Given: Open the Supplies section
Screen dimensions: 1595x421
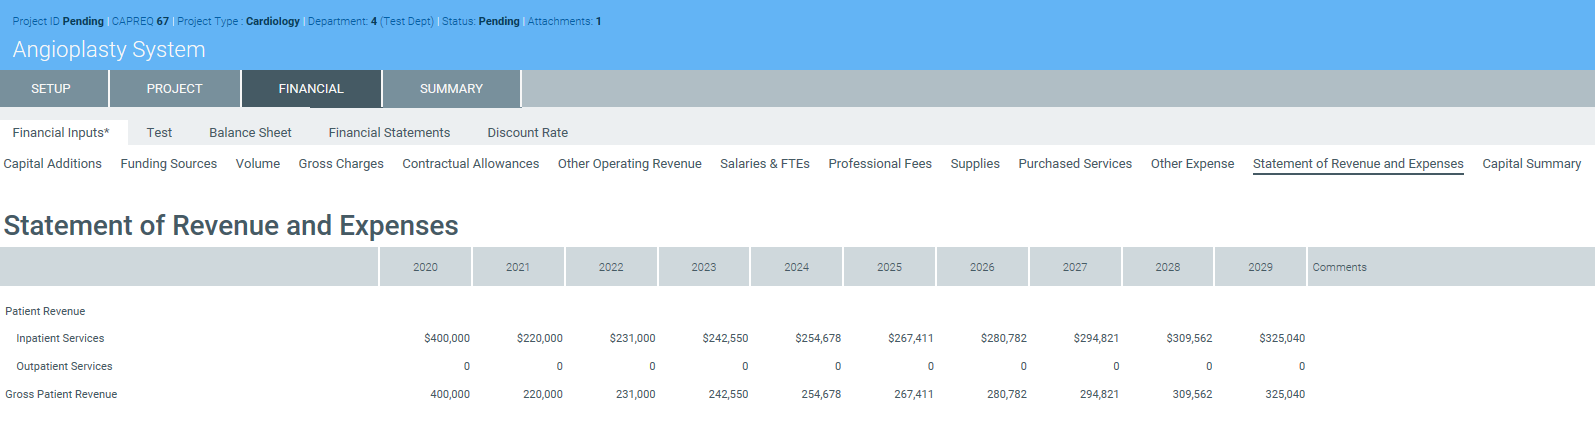Looking at the screenshot, I should point(975,164).
